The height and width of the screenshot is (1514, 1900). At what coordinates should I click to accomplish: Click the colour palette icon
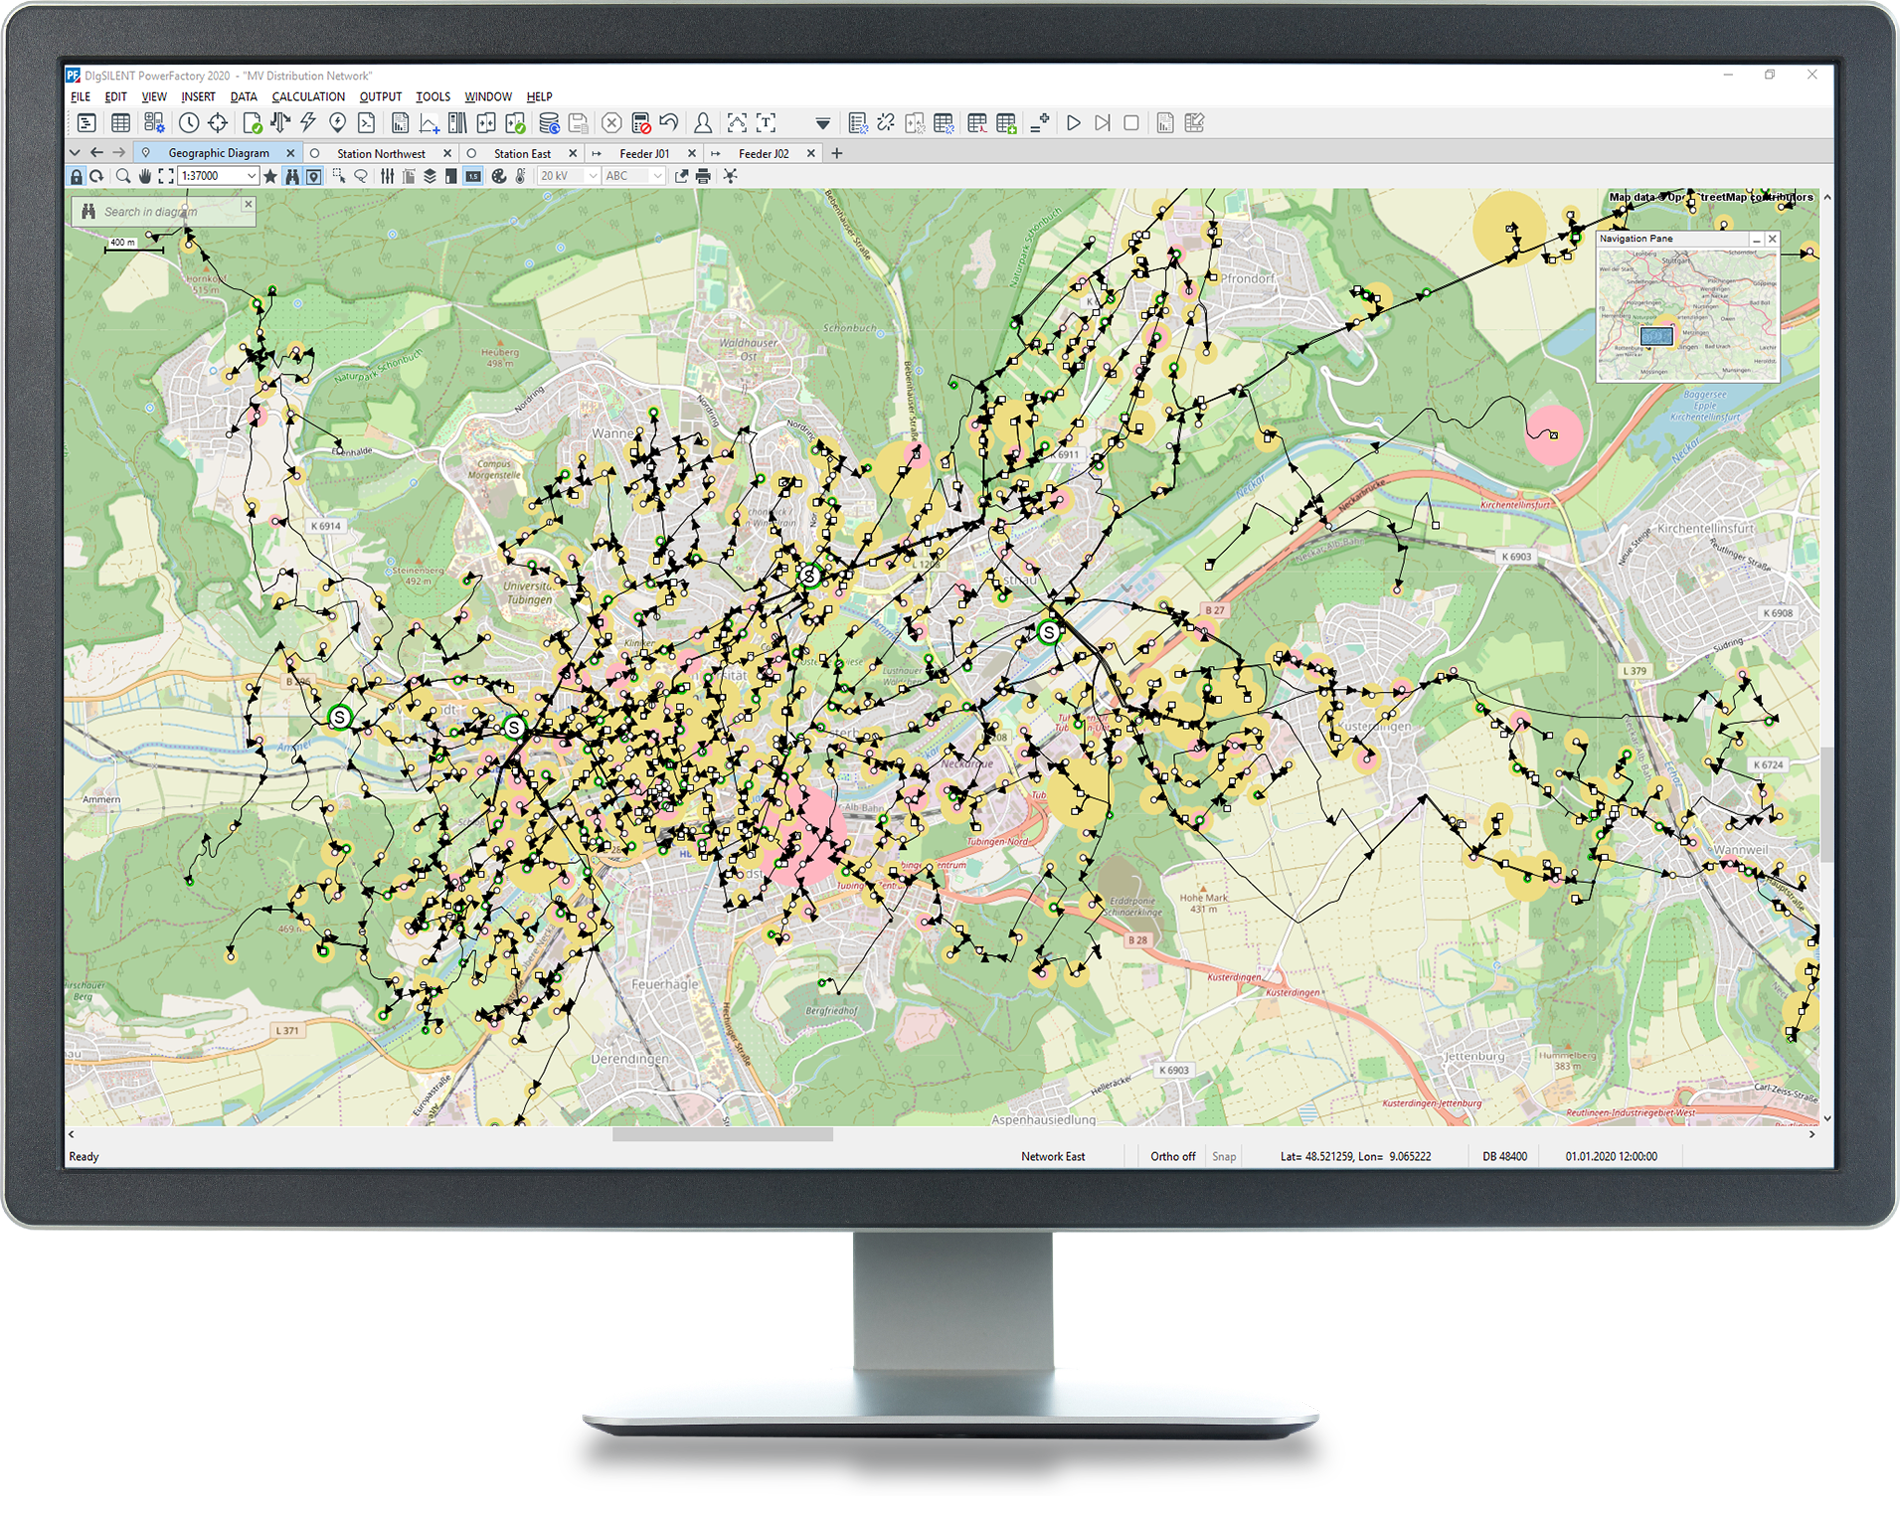pos(499,176)
